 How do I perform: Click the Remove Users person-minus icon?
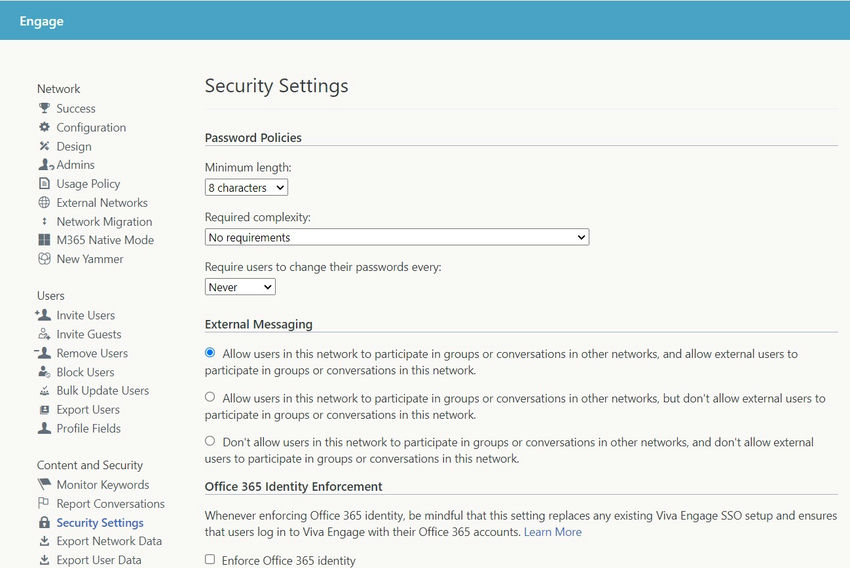[x=43, y=353]
